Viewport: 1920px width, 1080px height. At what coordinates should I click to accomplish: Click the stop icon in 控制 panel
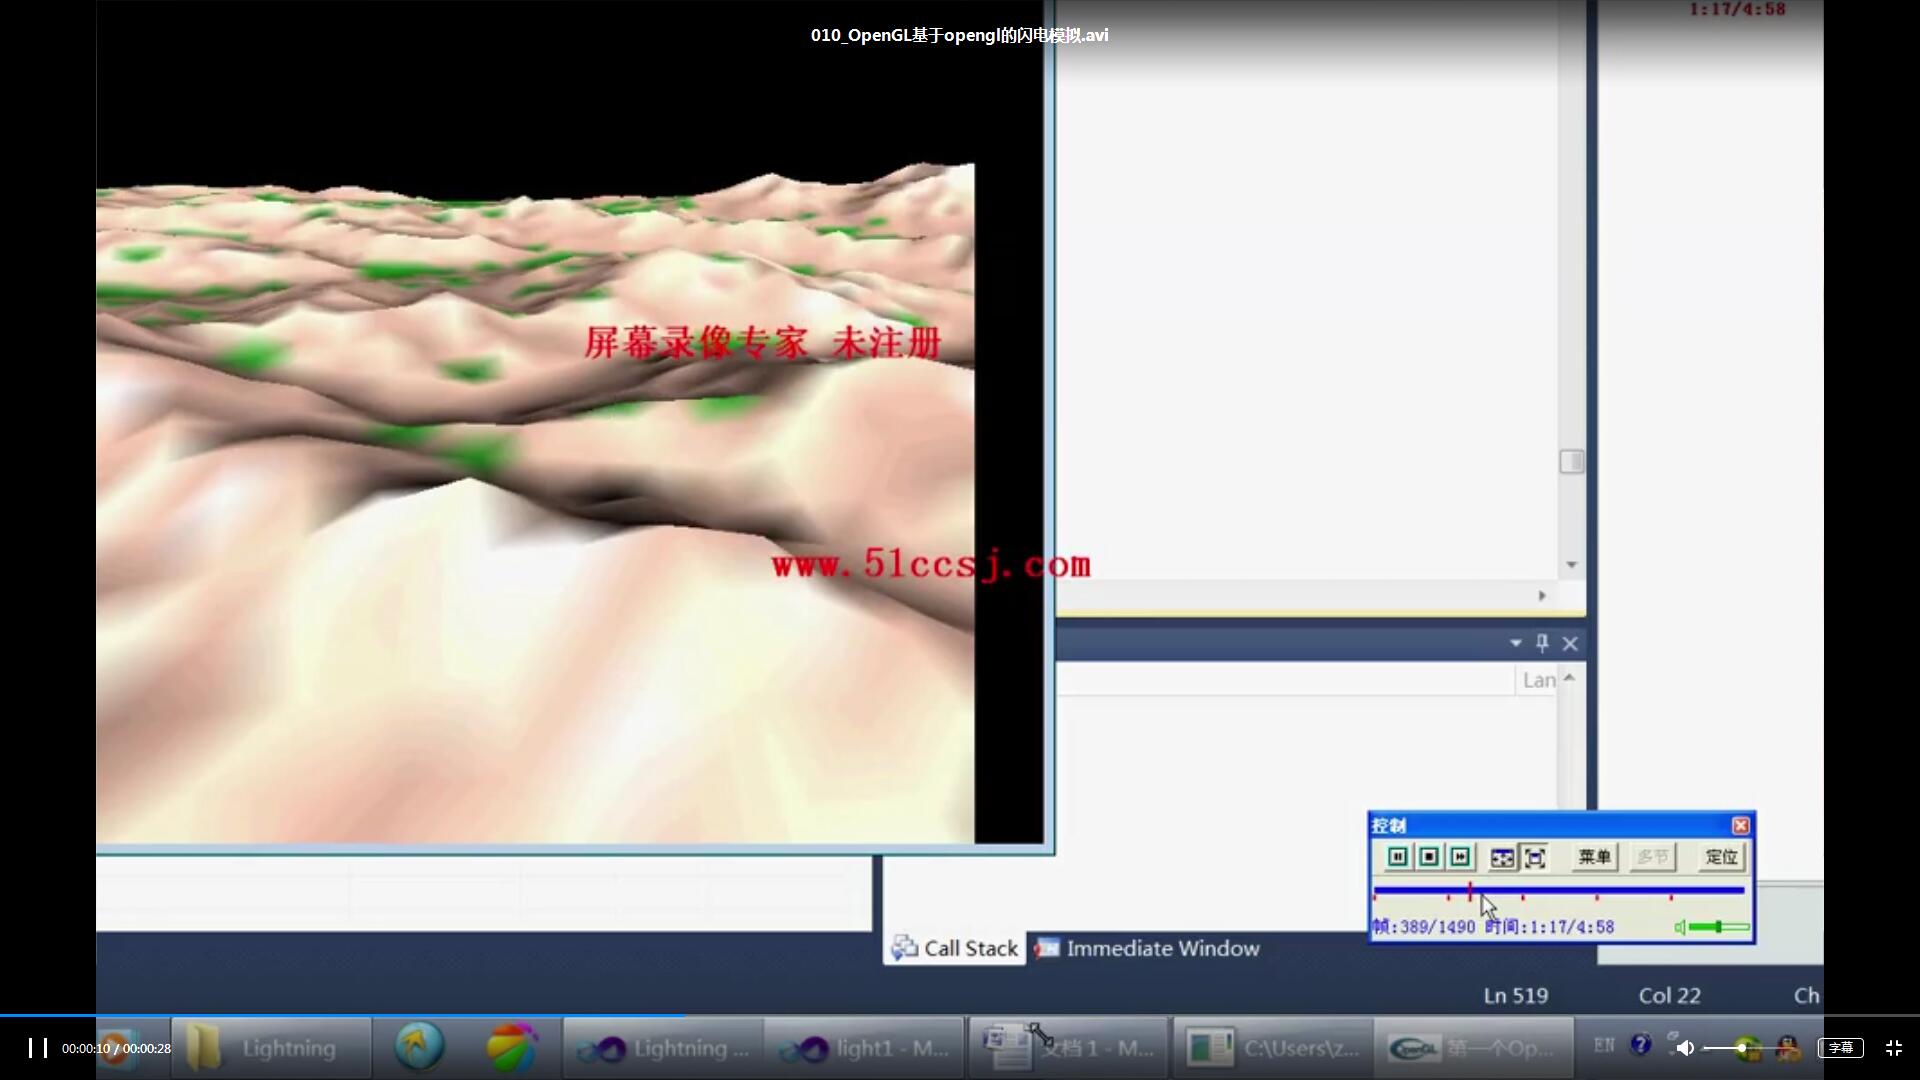click(x=1429, y=857)
